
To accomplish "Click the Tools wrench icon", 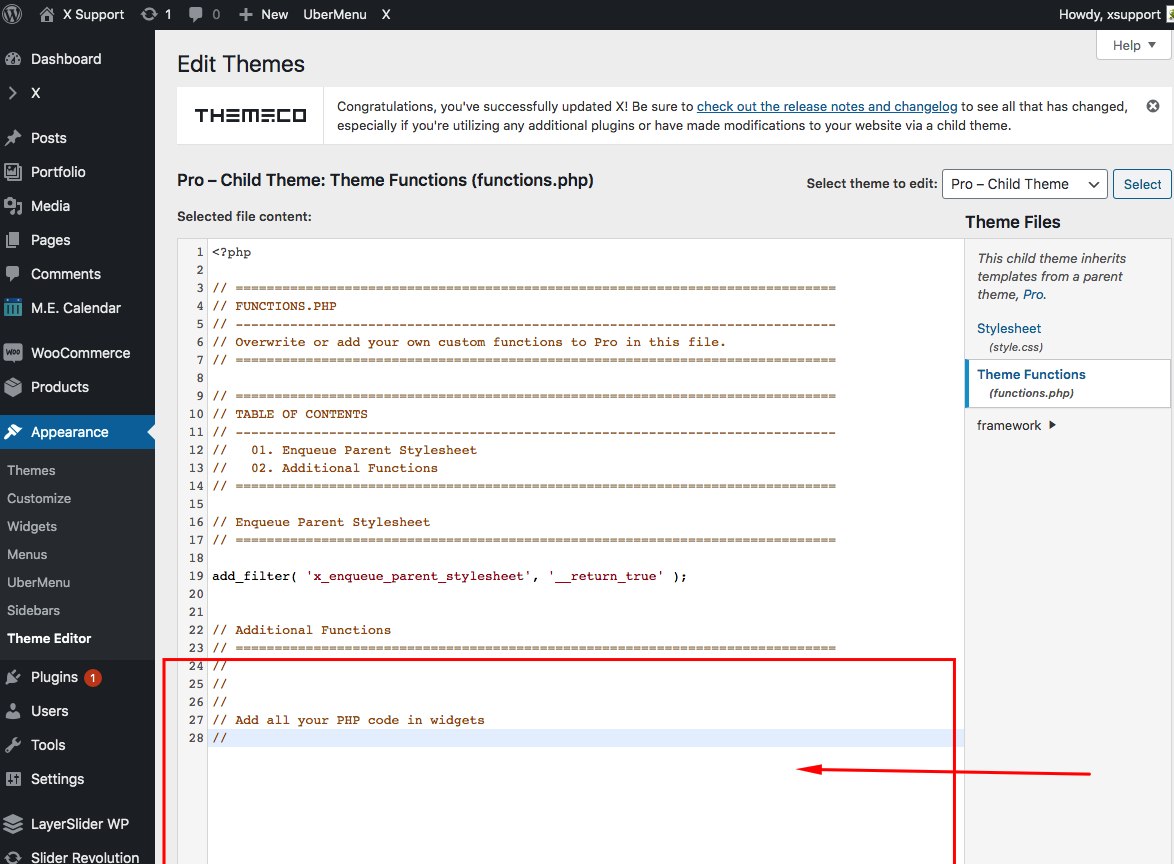I will click(x=13, y=745).
